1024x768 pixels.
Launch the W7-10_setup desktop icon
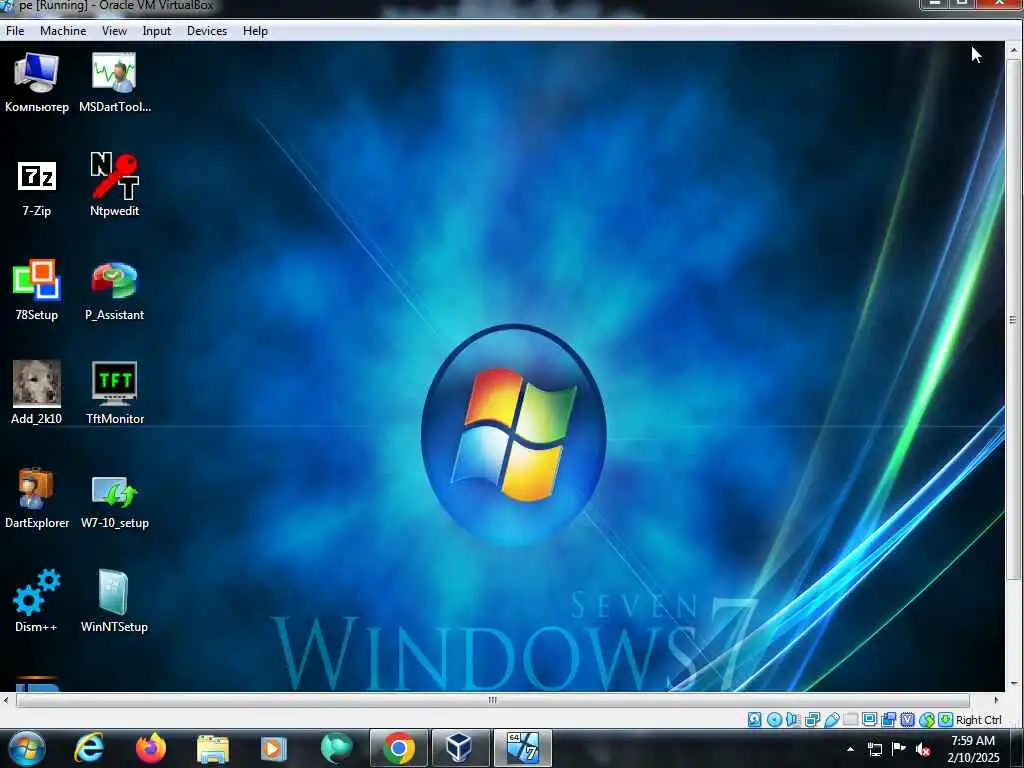(114, 502)
